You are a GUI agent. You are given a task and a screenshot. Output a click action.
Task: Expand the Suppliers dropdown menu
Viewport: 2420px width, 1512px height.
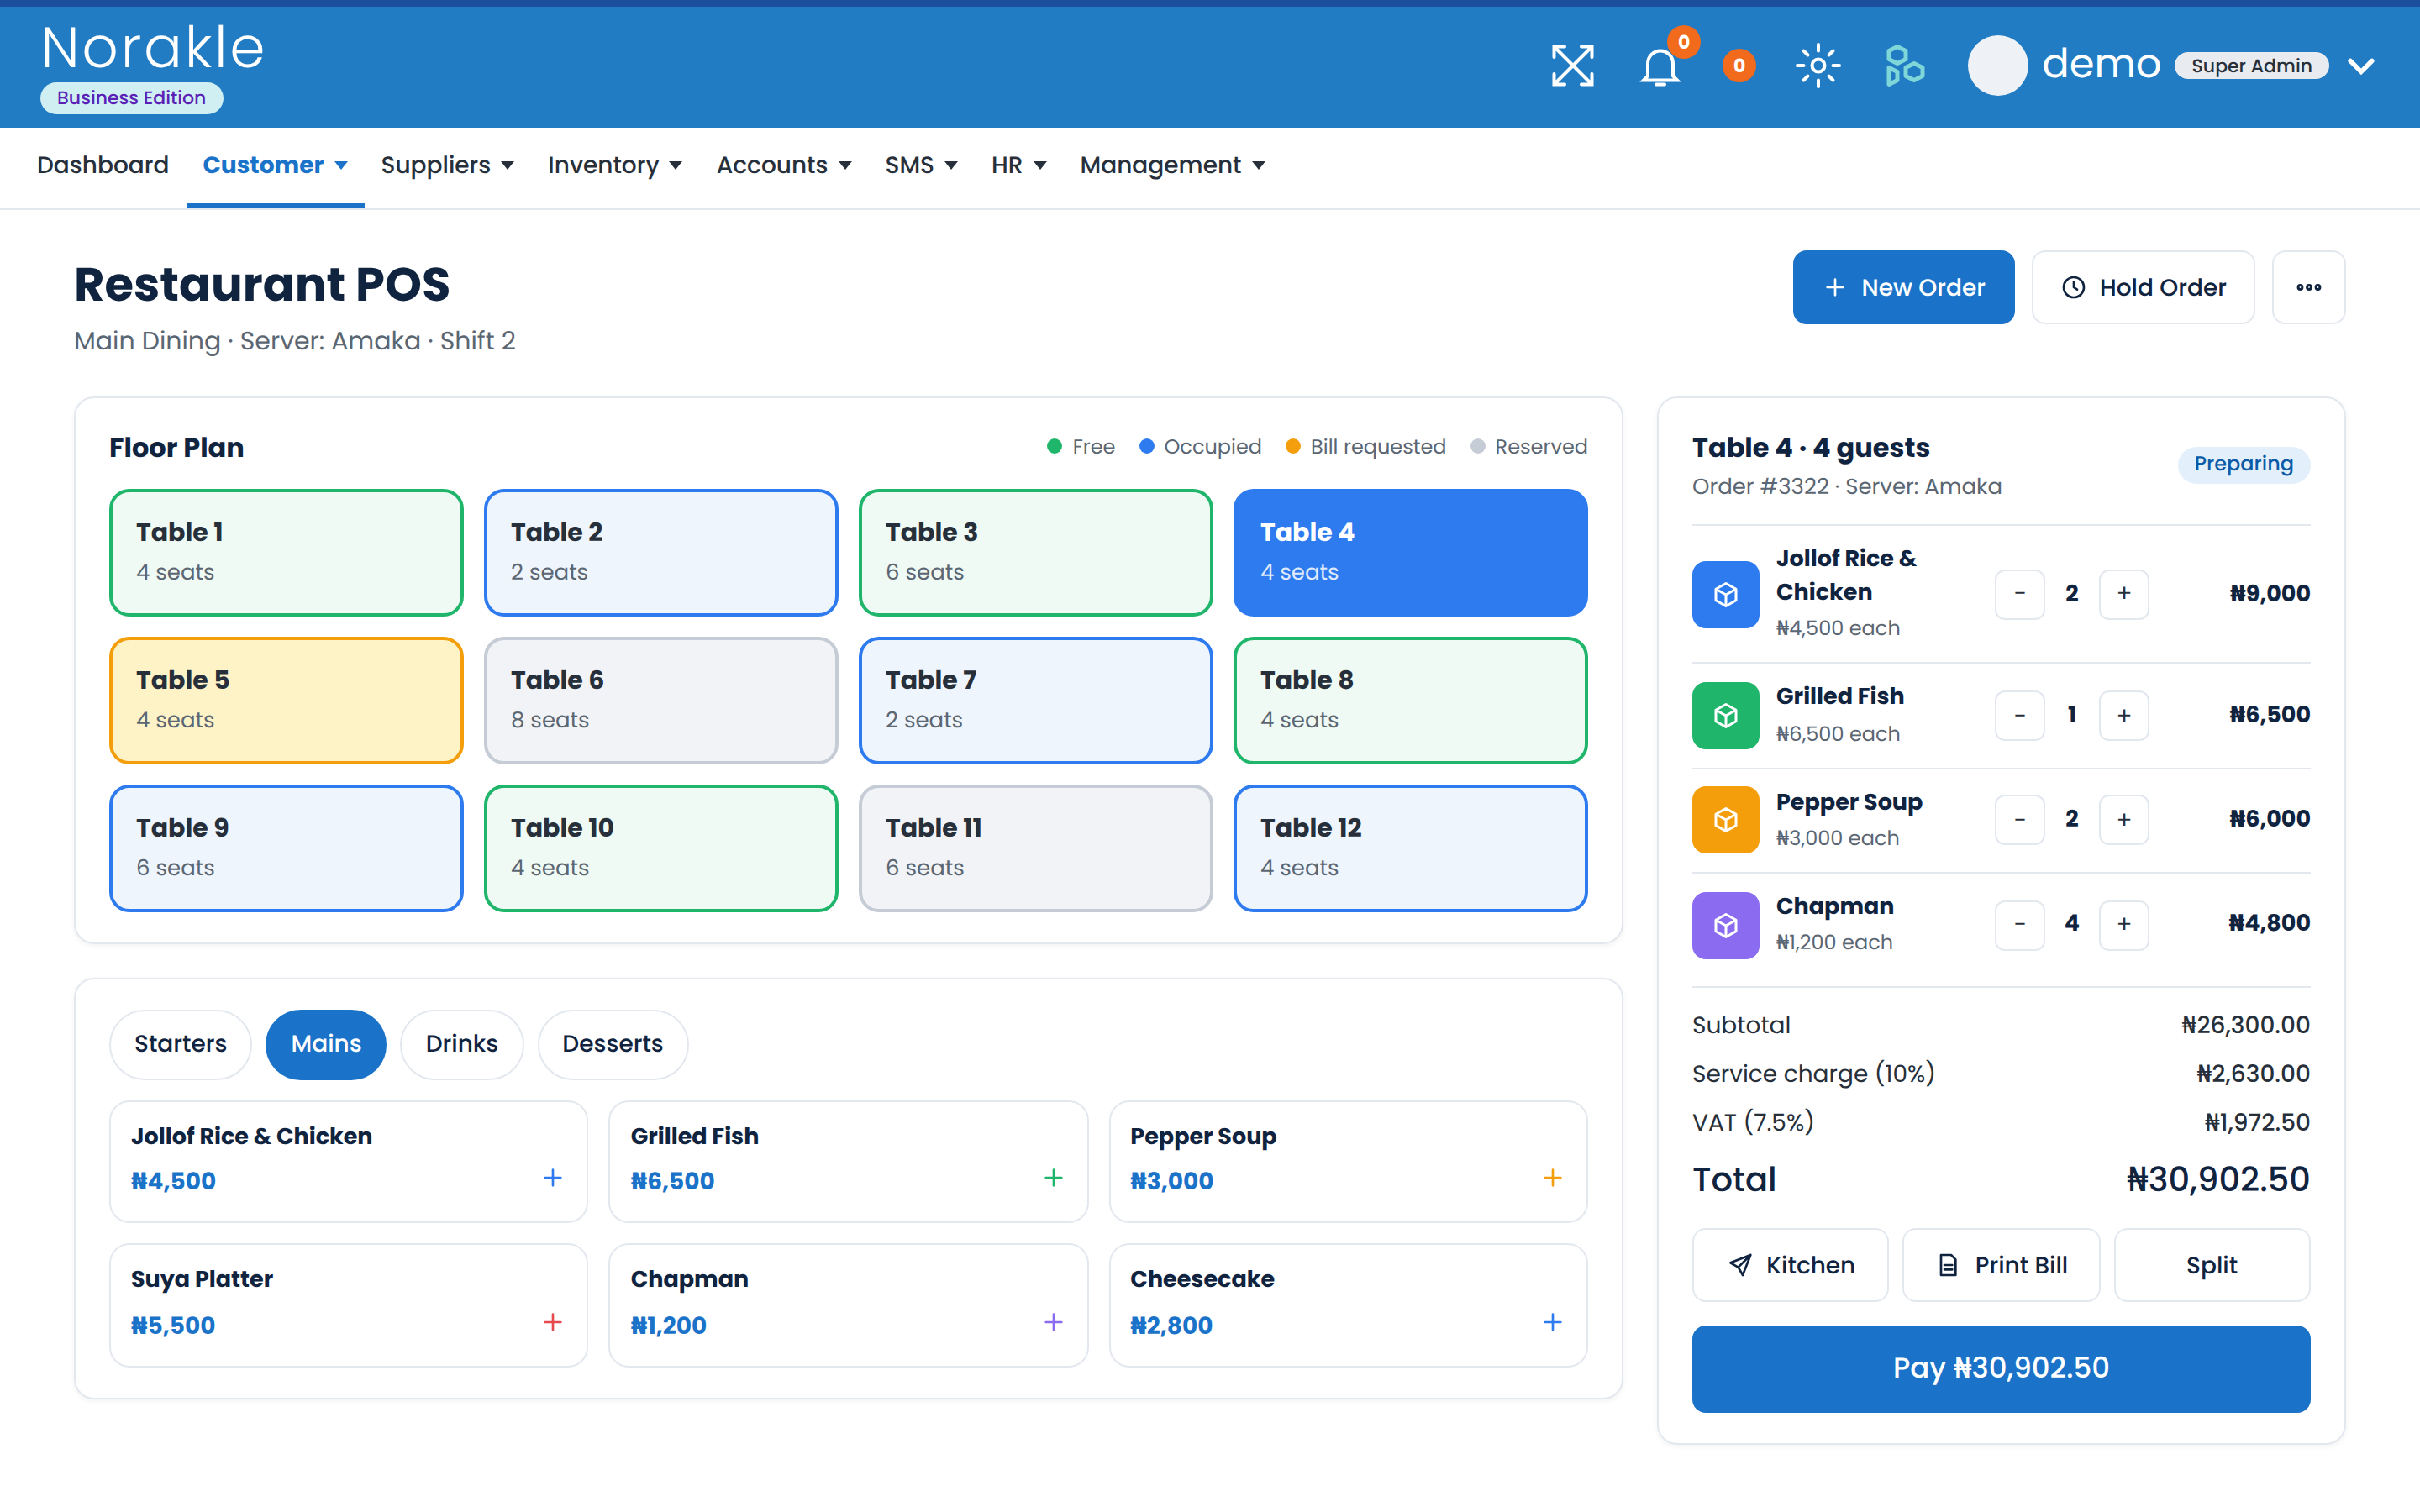(x=447, y=165)
